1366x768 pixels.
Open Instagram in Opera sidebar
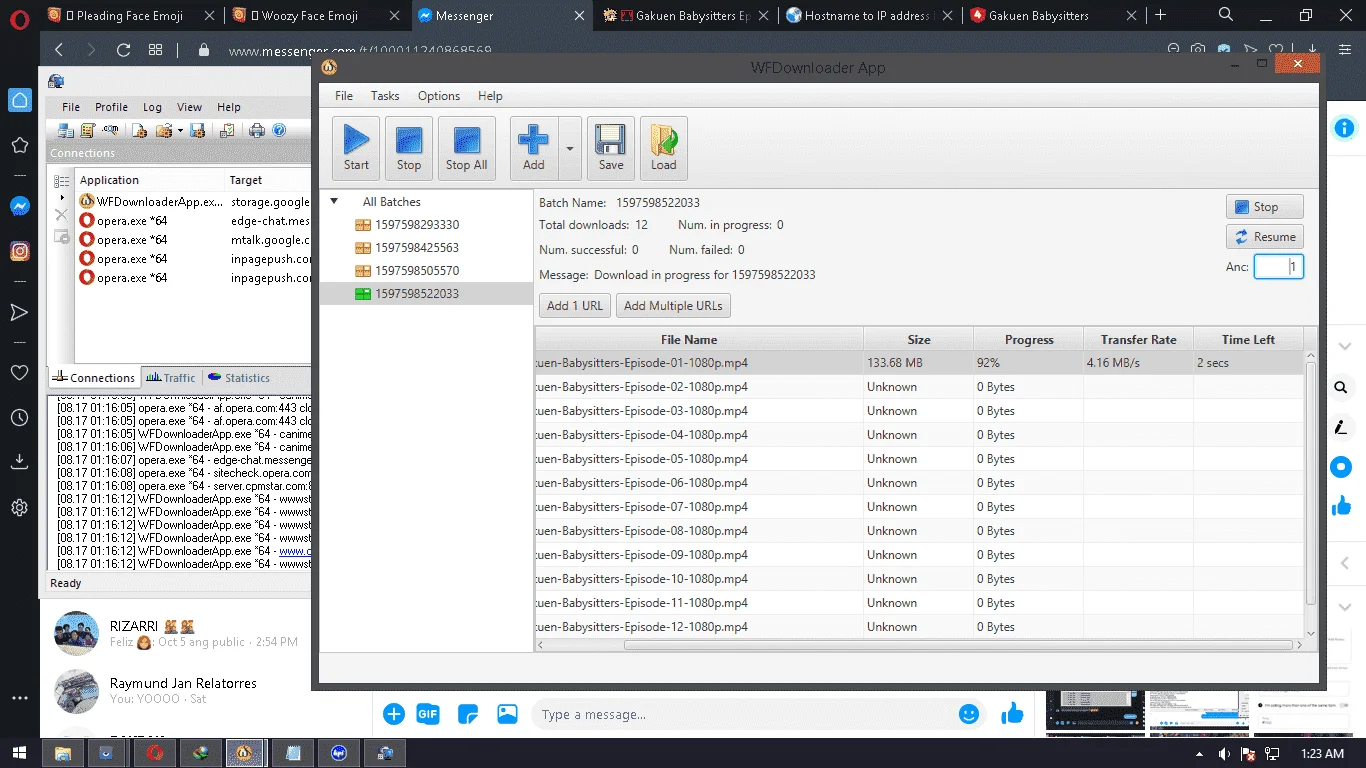(19, 252)
